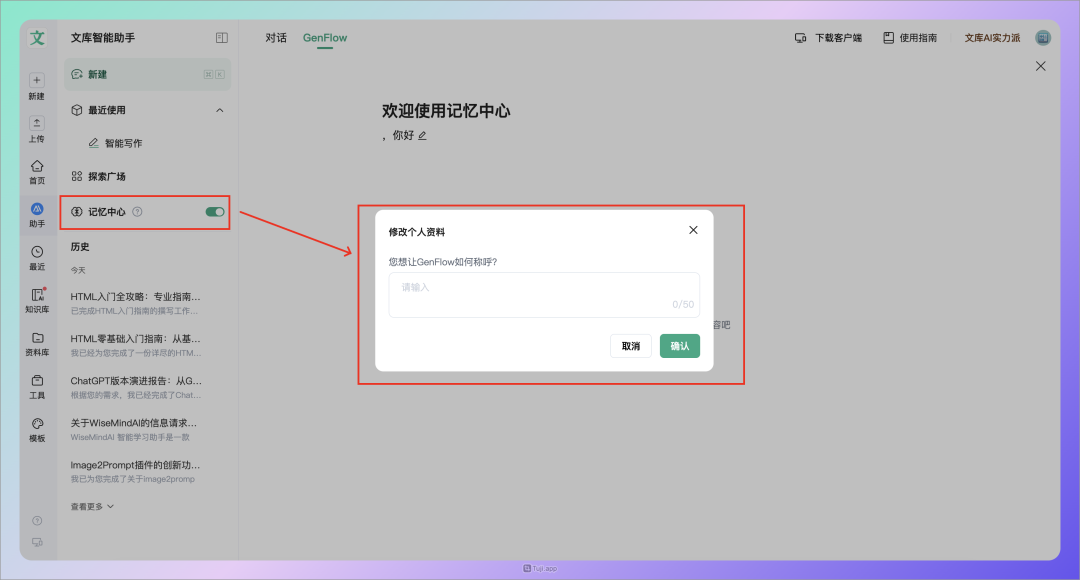
Task: Confirm the dialog with 确认 button
Action: (679, 345)
